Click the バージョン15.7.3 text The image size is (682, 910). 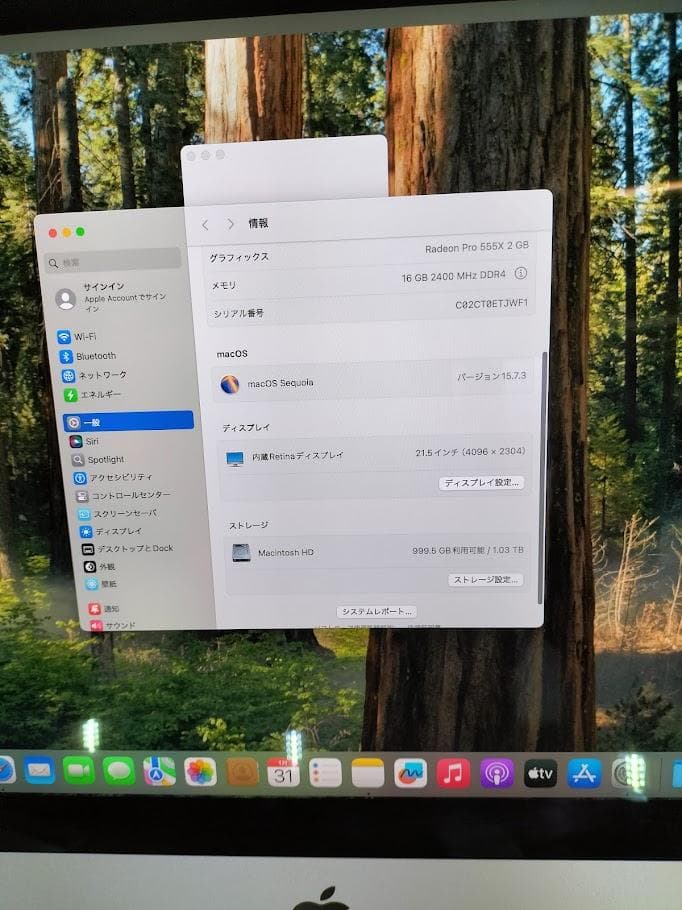pos(491,376)
